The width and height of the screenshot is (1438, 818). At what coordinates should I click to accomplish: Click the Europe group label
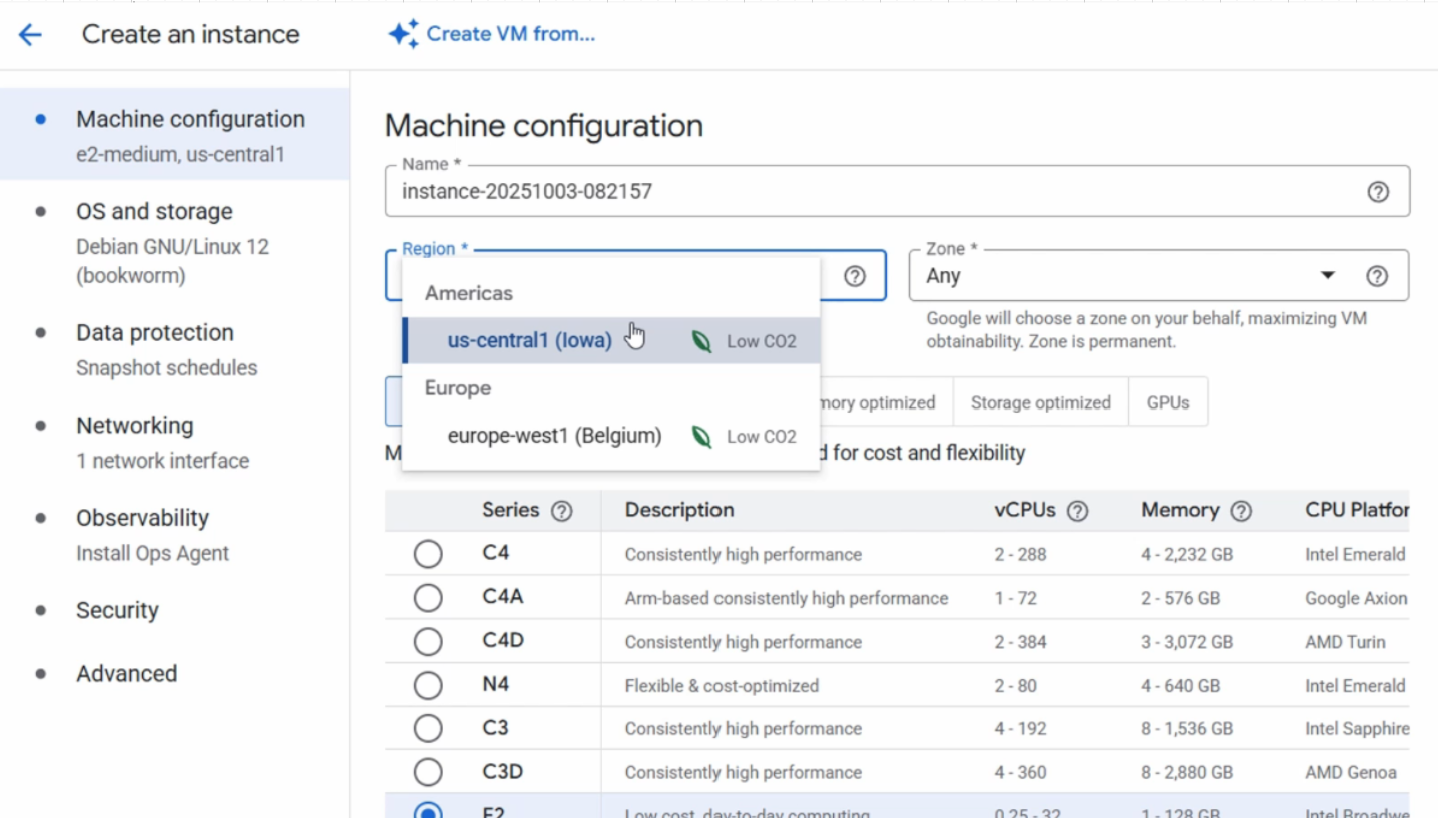[458, 388]
